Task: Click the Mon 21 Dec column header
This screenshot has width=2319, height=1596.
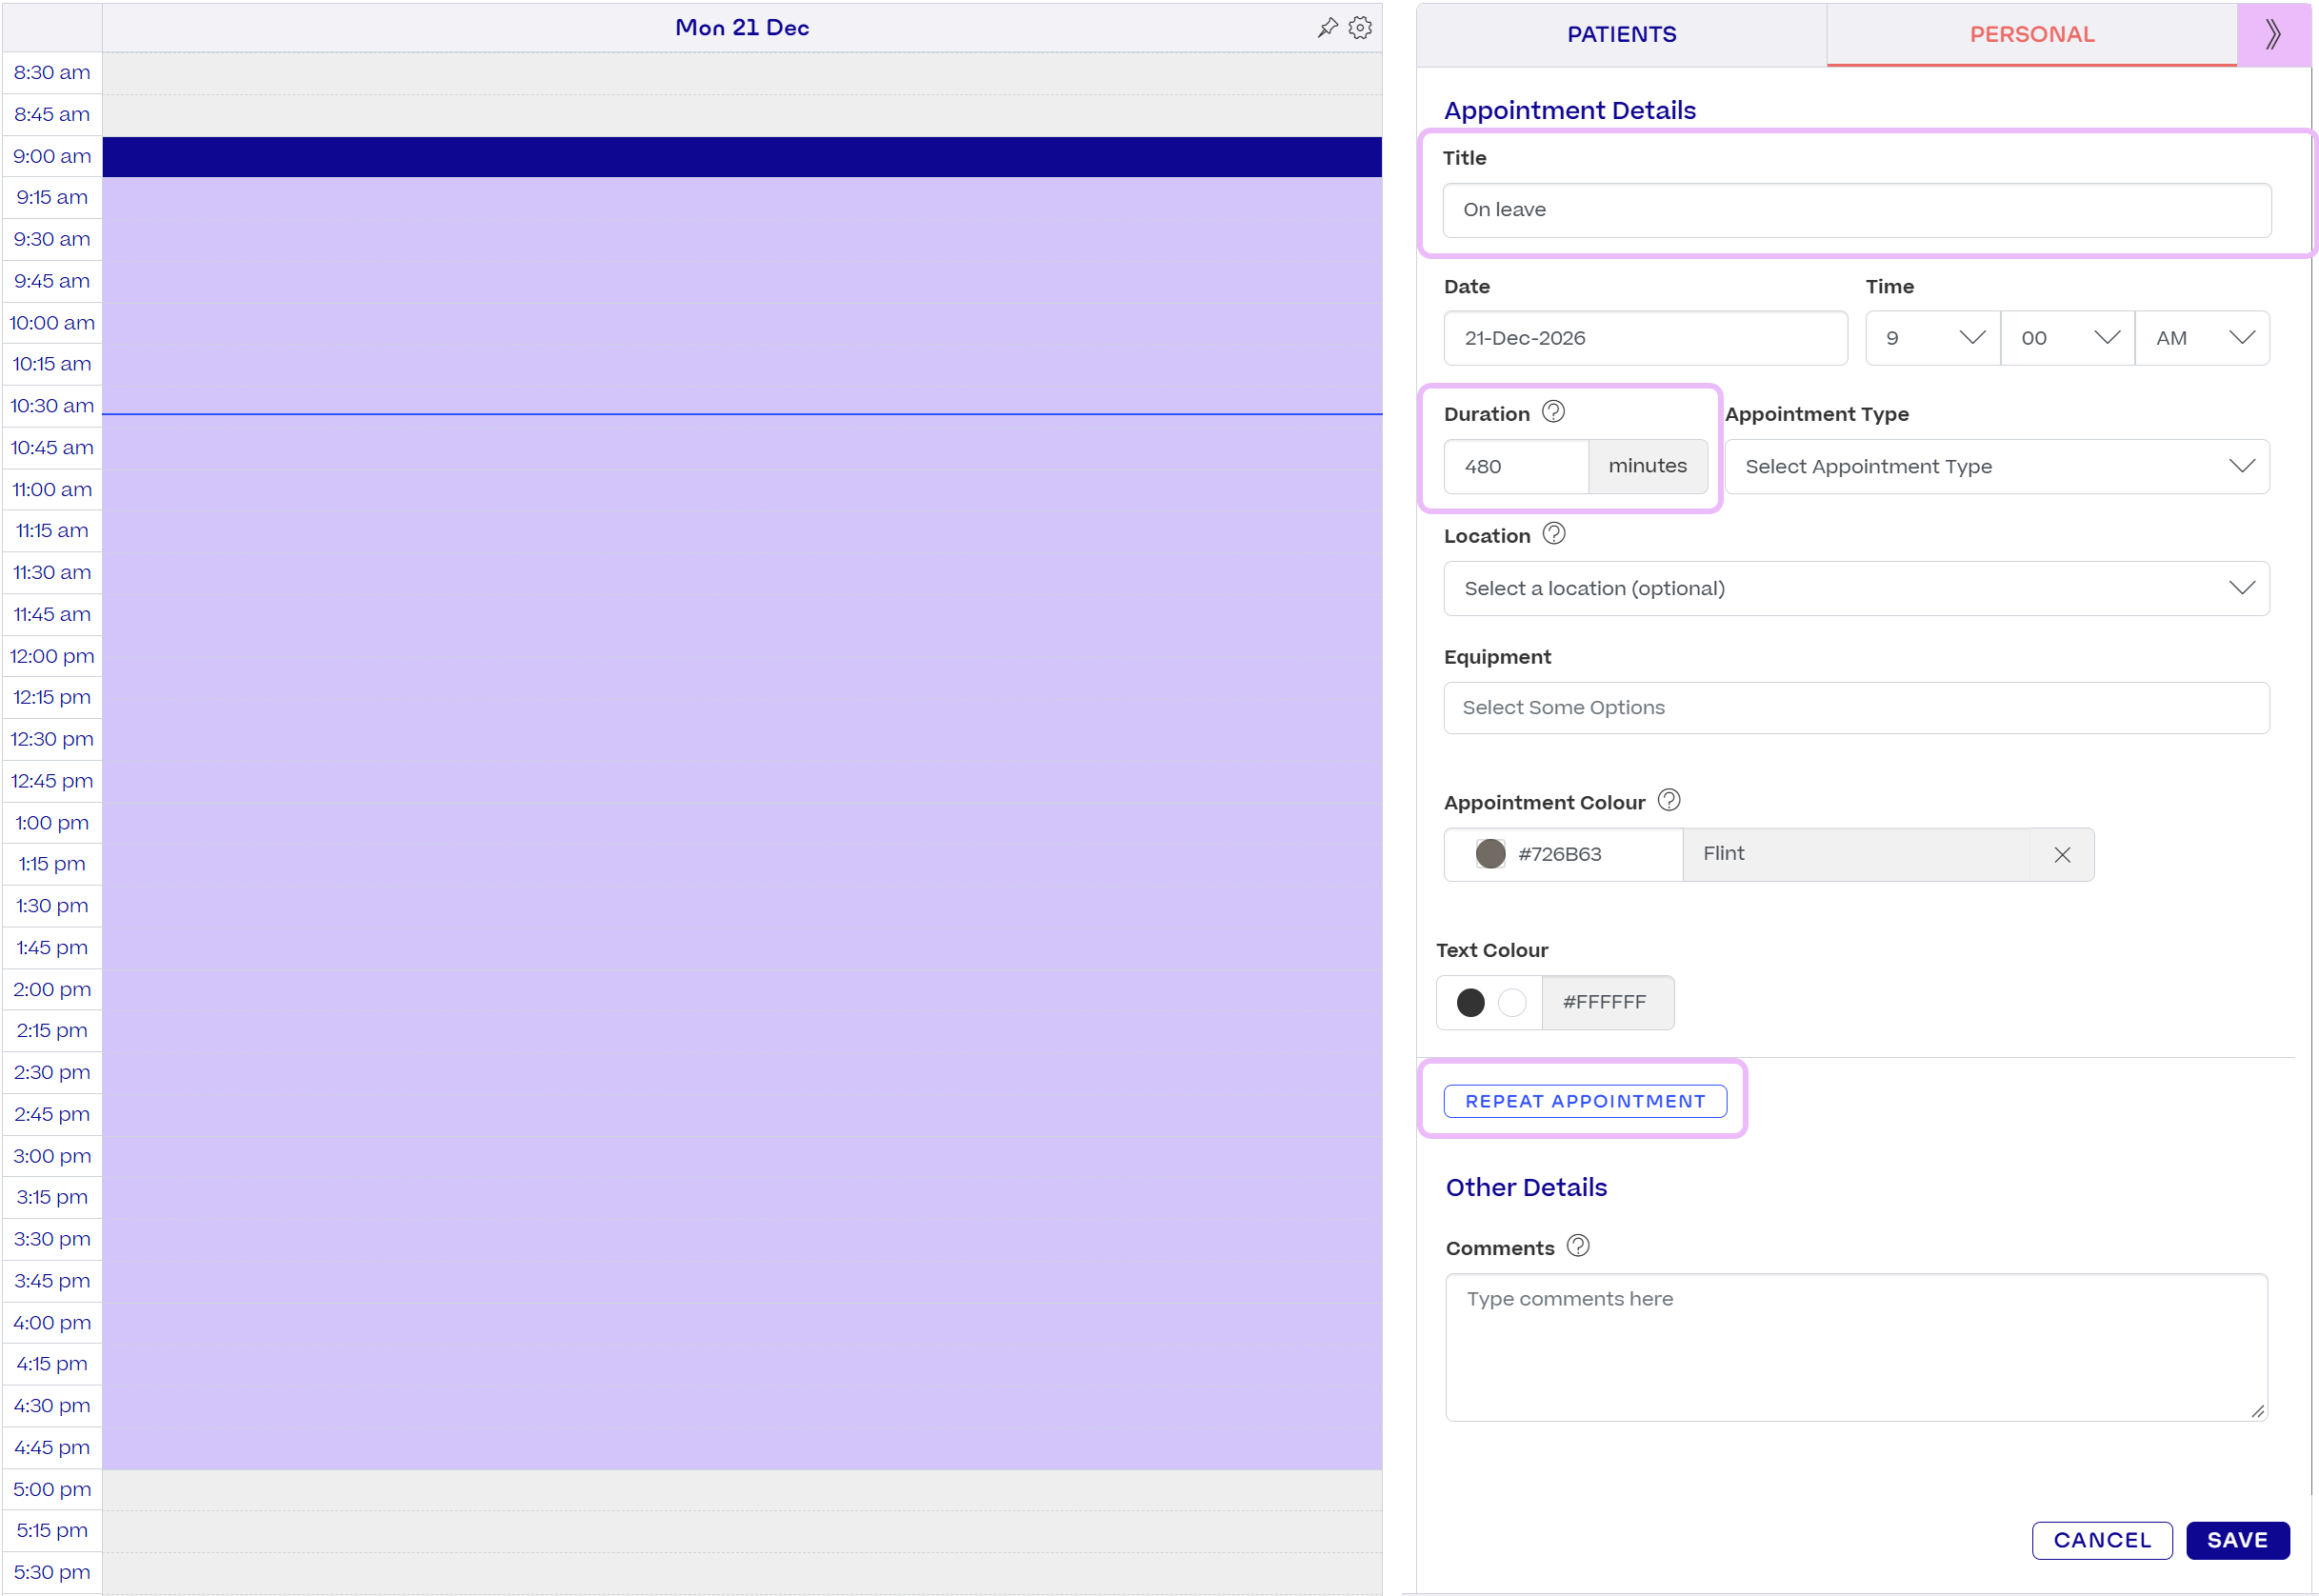Action: pos(742,28)
